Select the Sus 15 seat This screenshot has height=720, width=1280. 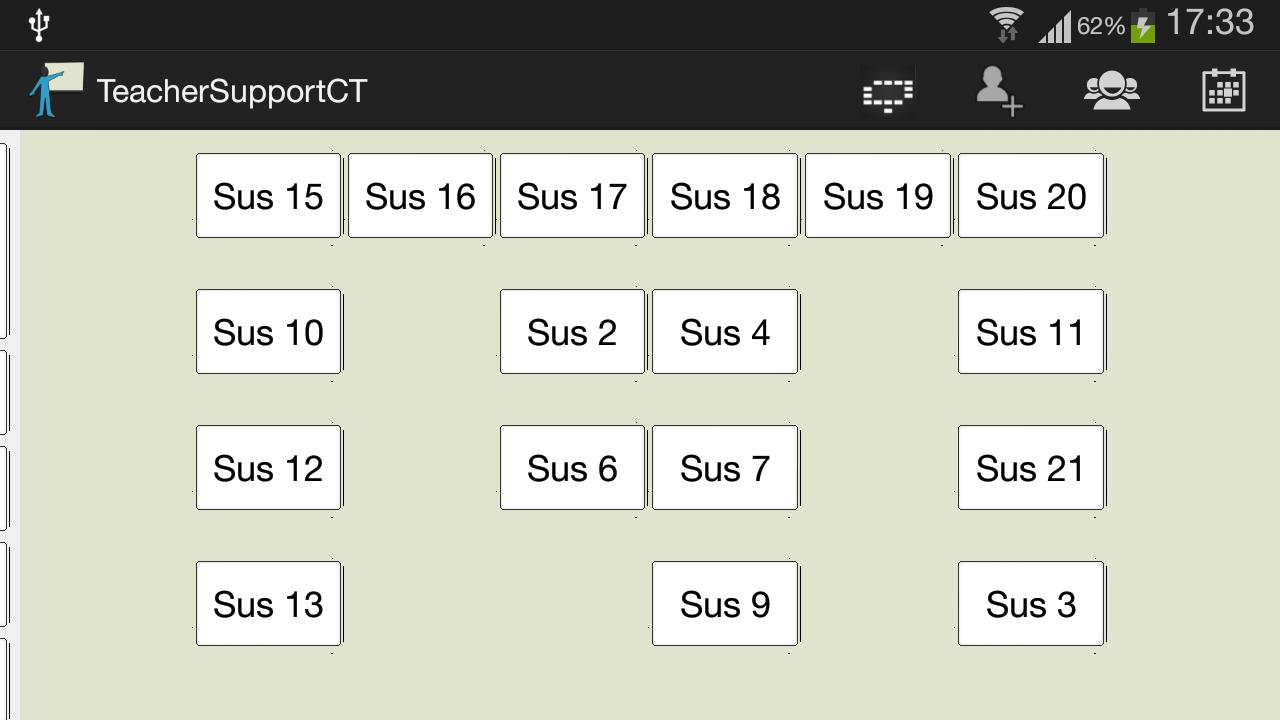pyautogui.click(x=267, y=196)
